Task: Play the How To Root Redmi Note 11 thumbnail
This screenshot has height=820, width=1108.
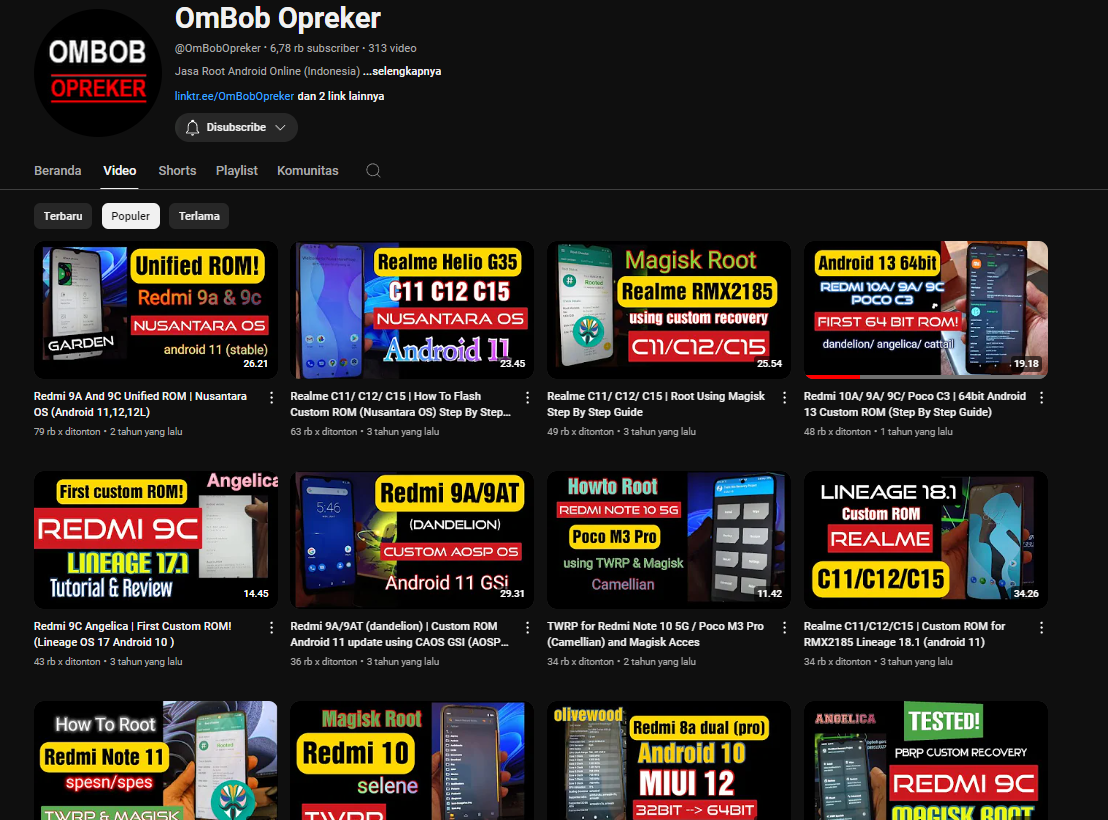Action: tap(155, 761)
